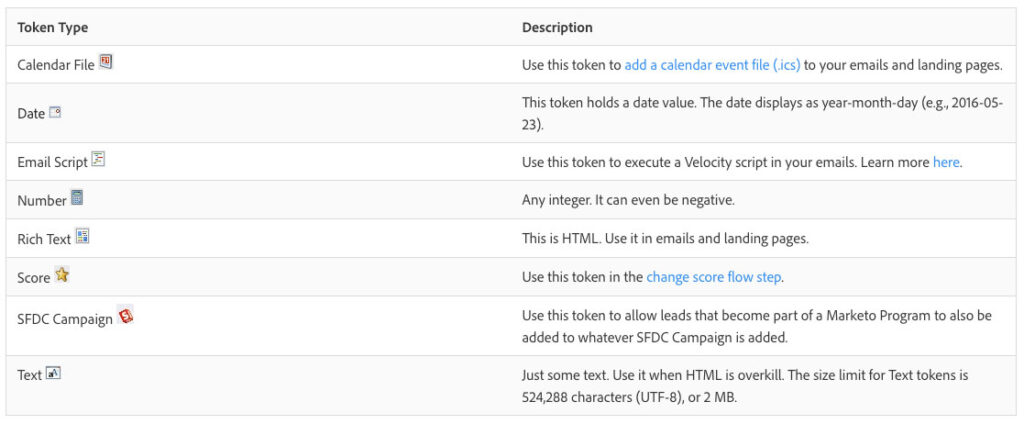Click the Rich Text token icon
The image size is (1024, 424).
click(x=83, y=236)
